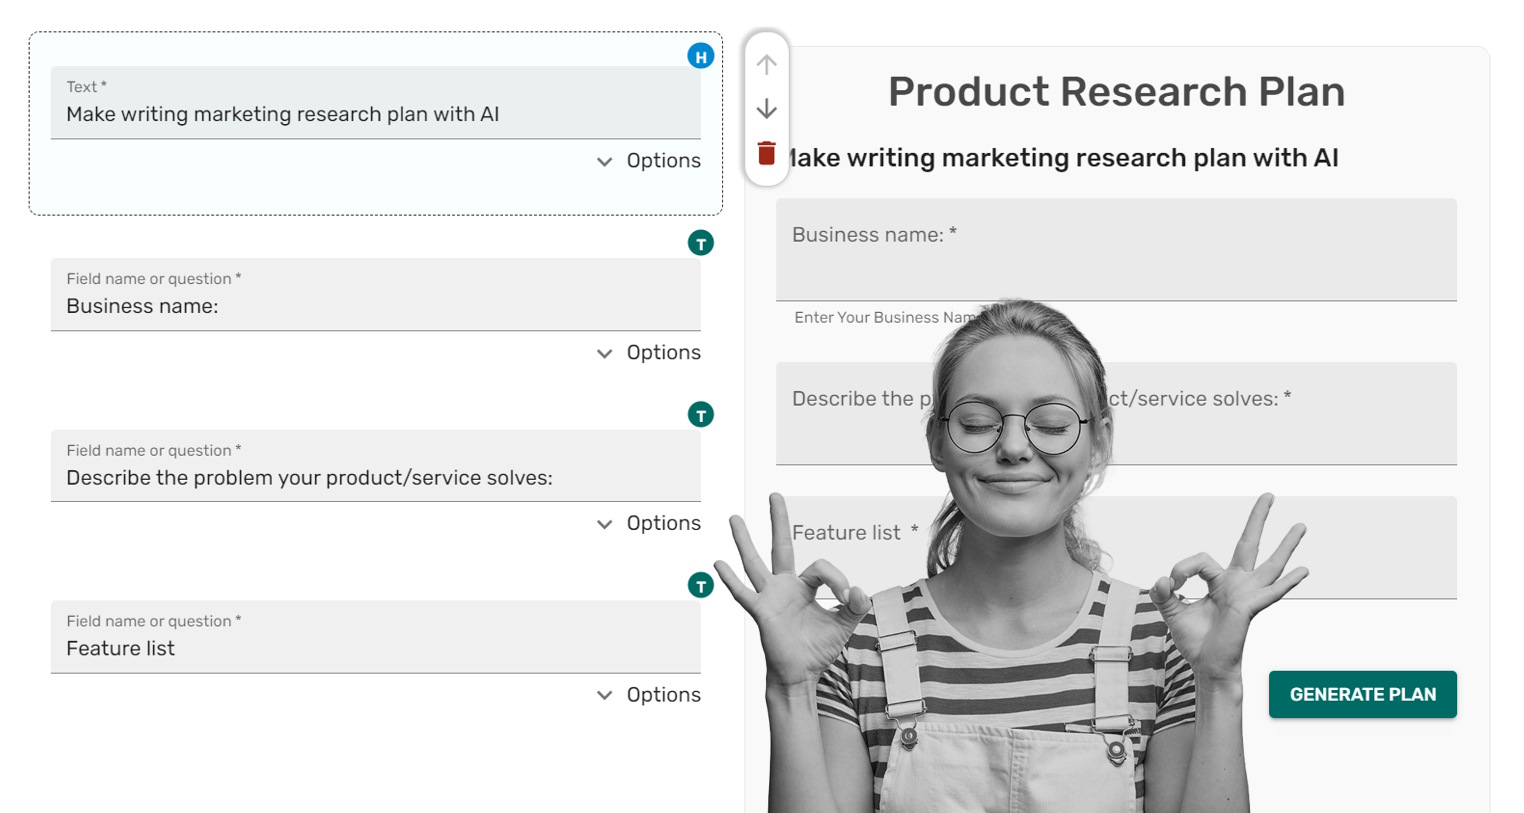The width and height of the screenshot is (1524, 813).
Task: Move the block down with arrow icon
Action: [766, 108]
